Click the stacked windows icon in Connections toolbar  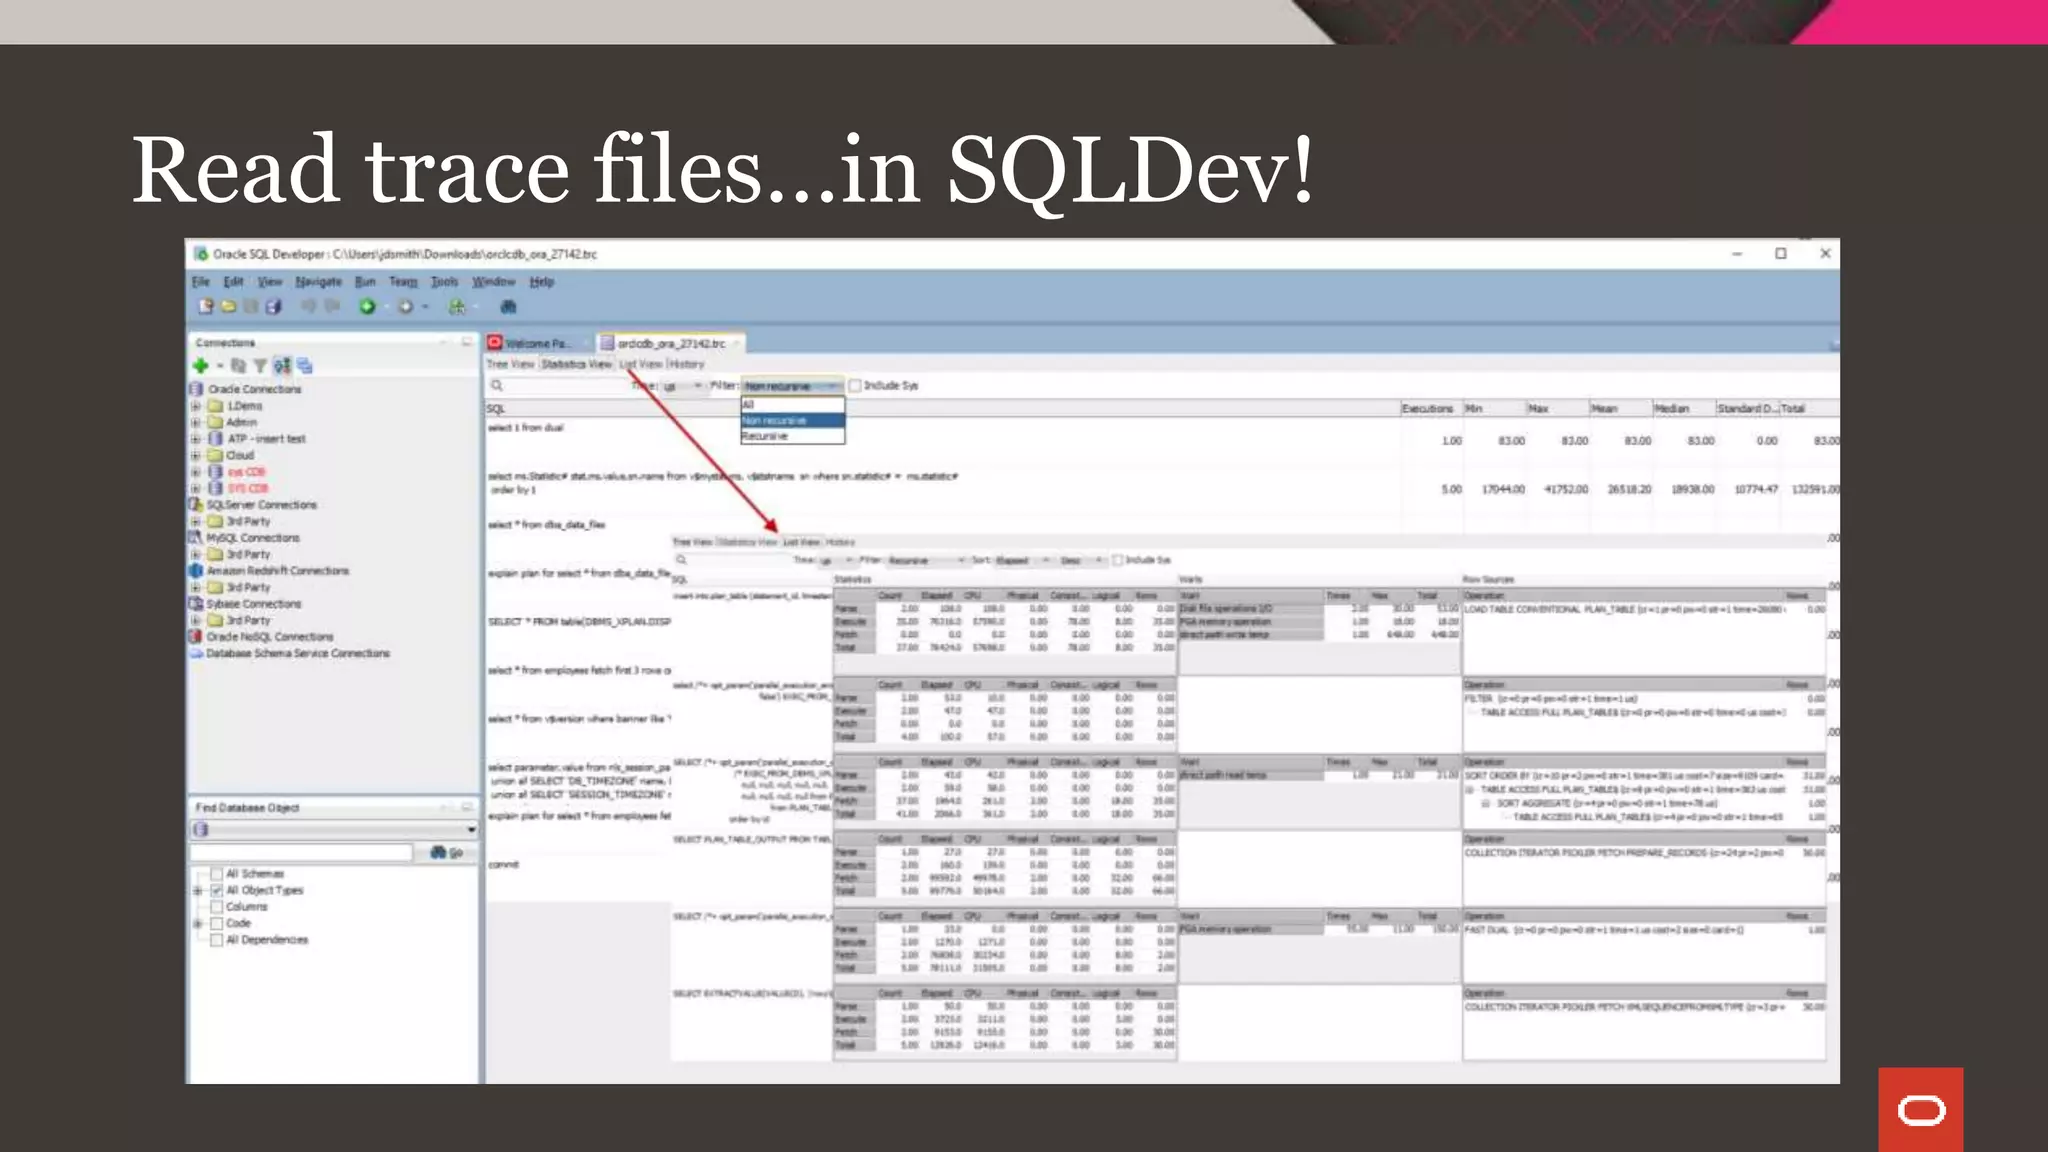coord(304,366)
